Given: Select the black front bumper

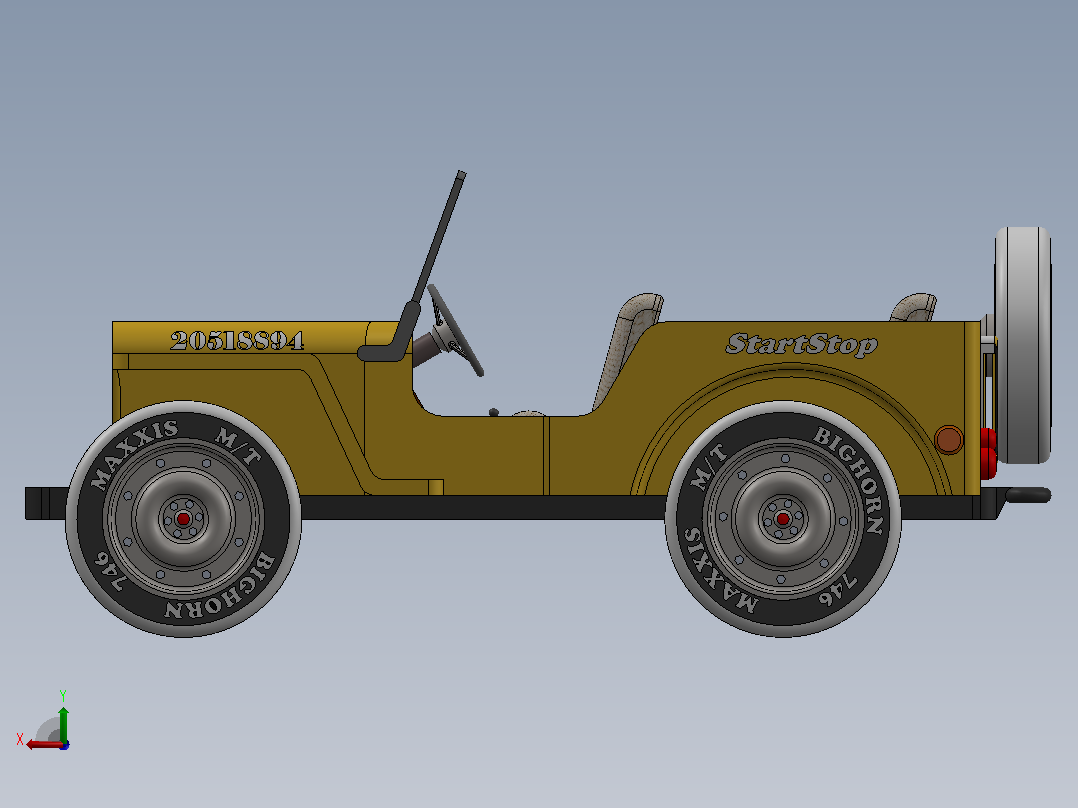Looking at the screenshot, I should pos(46,503).
